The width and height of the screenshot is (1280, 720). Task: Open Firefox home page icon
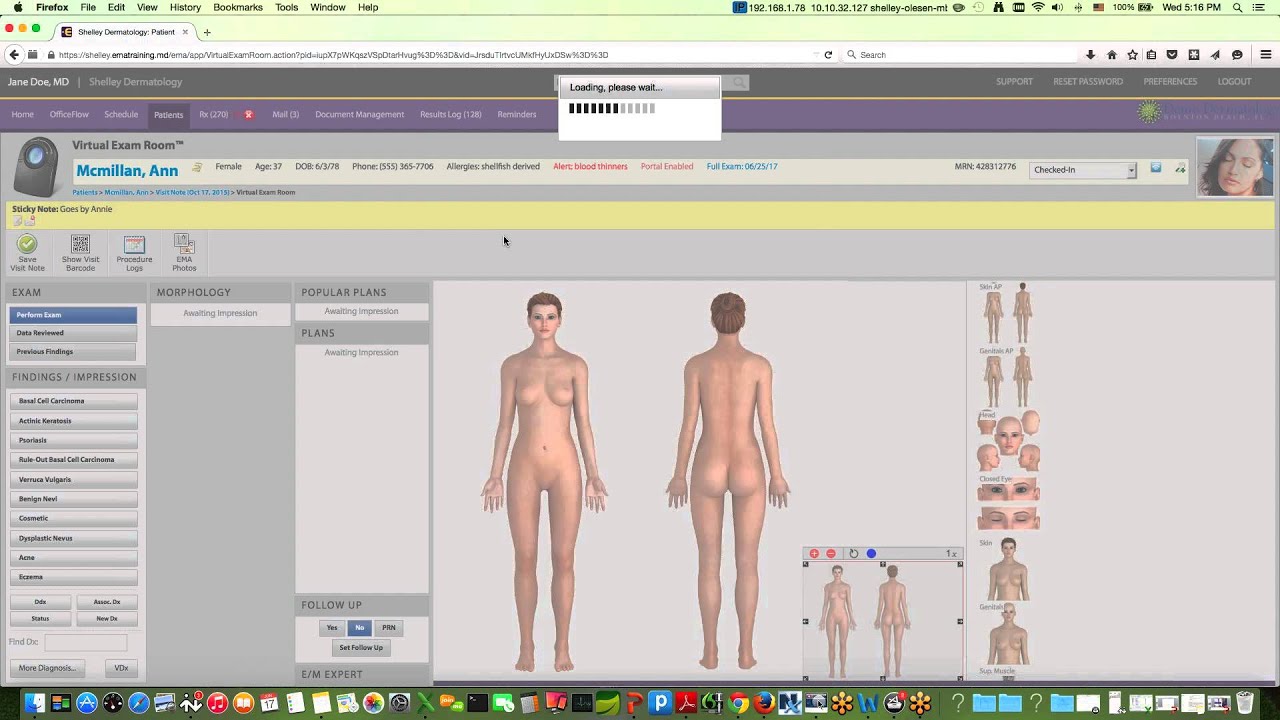[x=1111, y=55]
